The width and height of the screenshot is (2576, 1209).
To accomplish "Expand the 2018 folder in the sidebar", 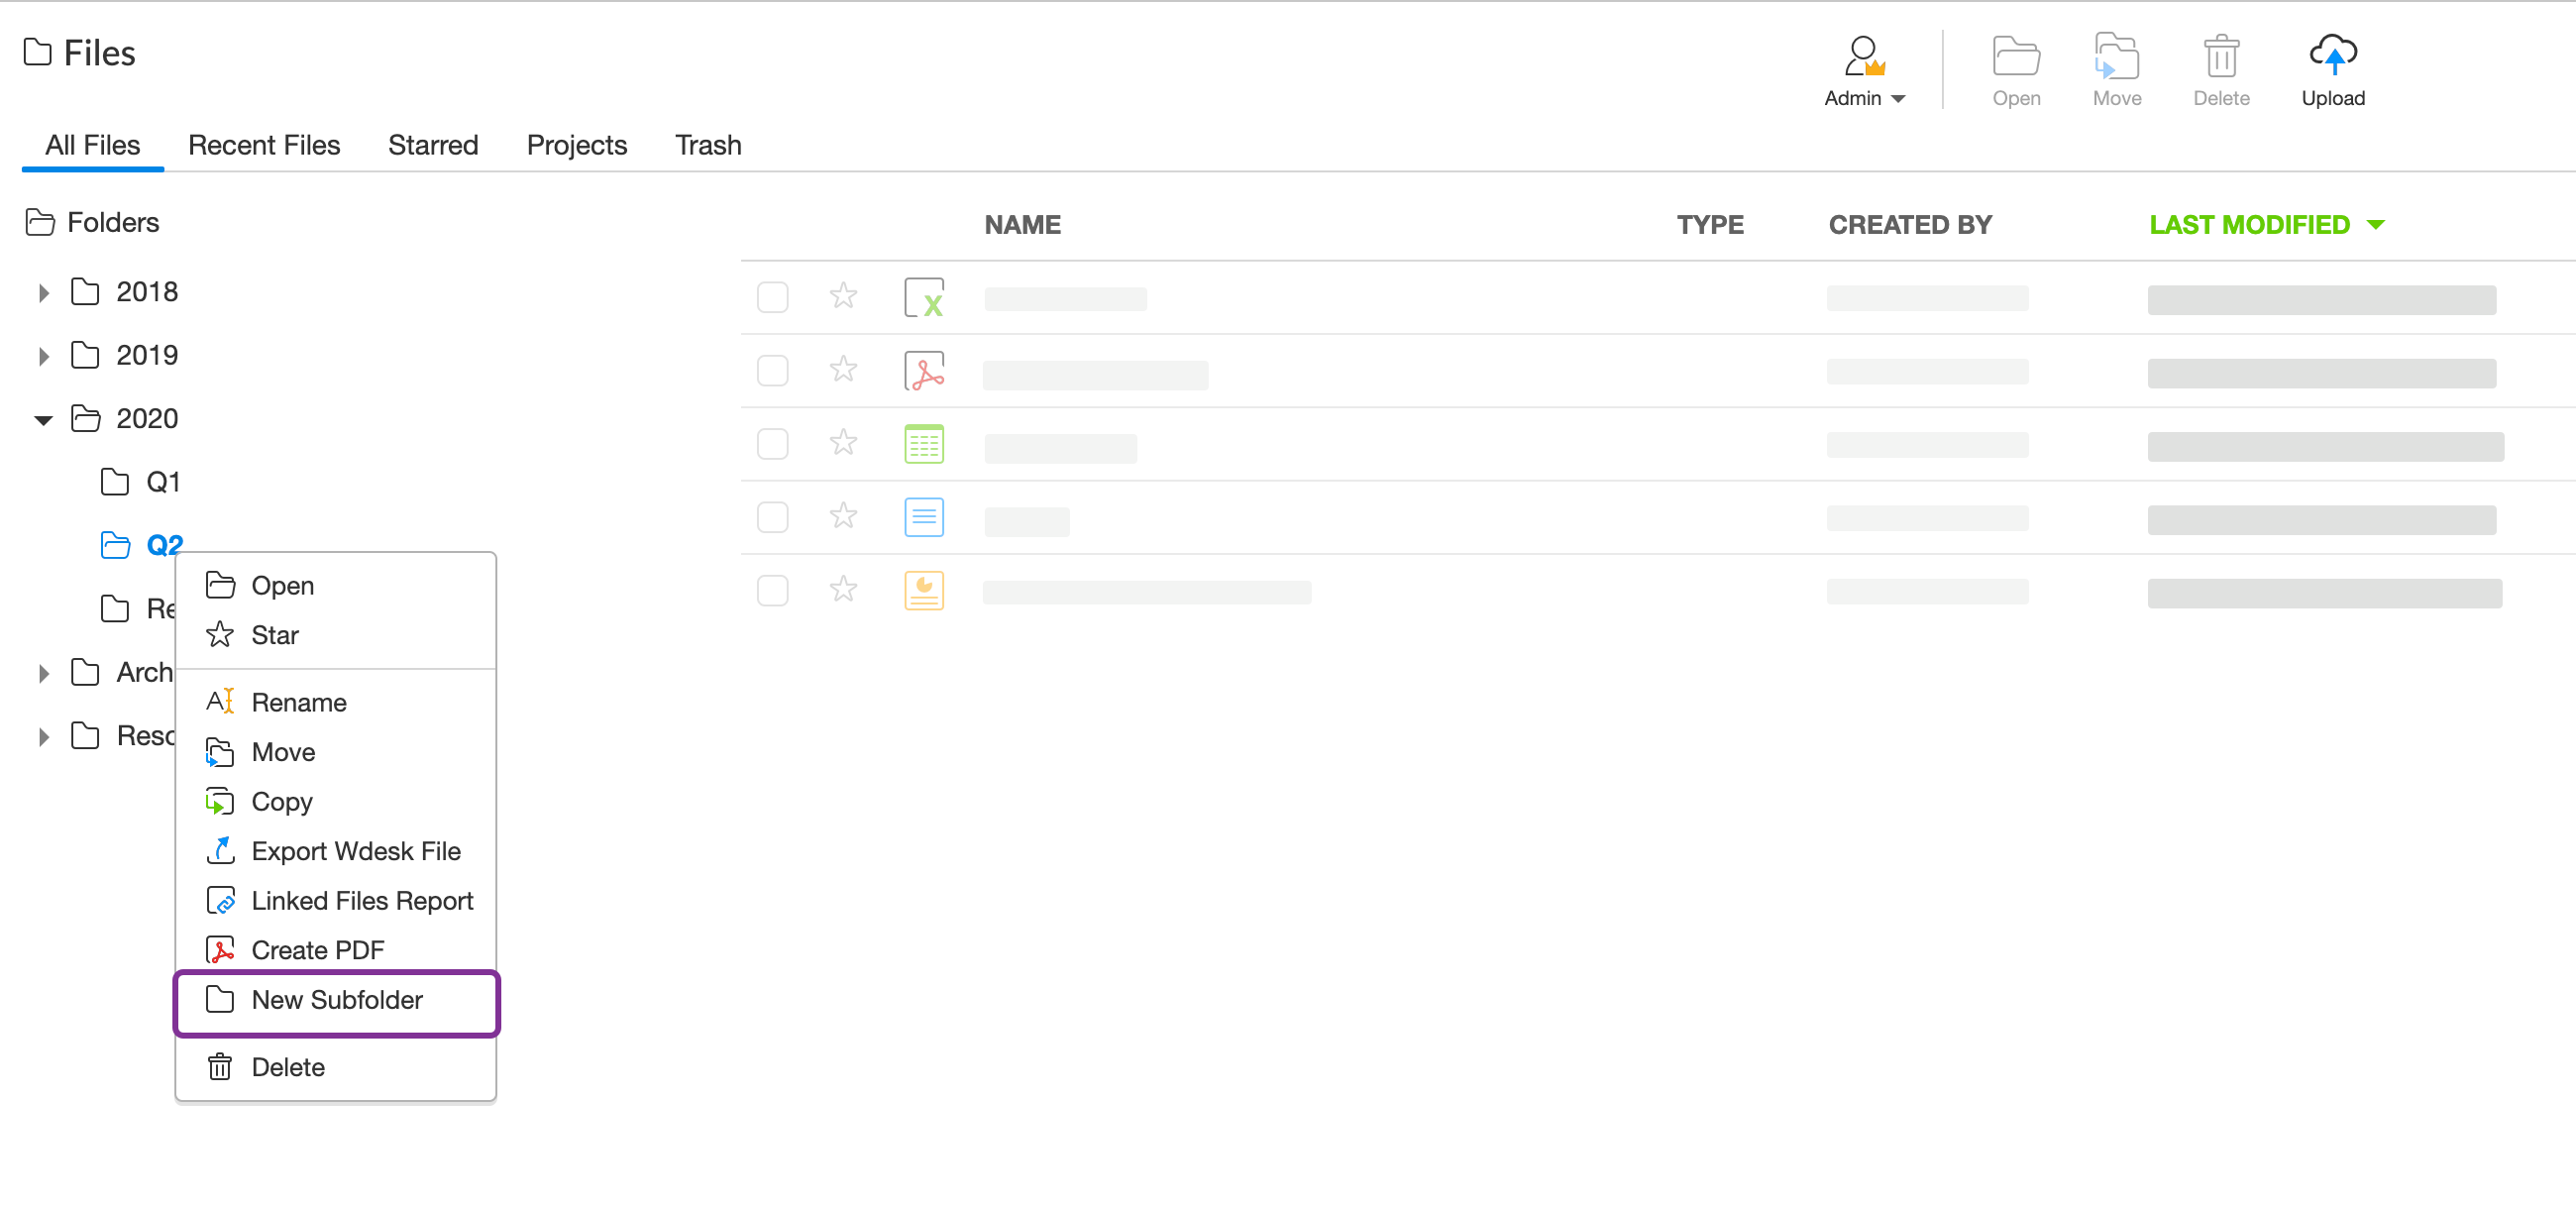I will coord(44,291).
